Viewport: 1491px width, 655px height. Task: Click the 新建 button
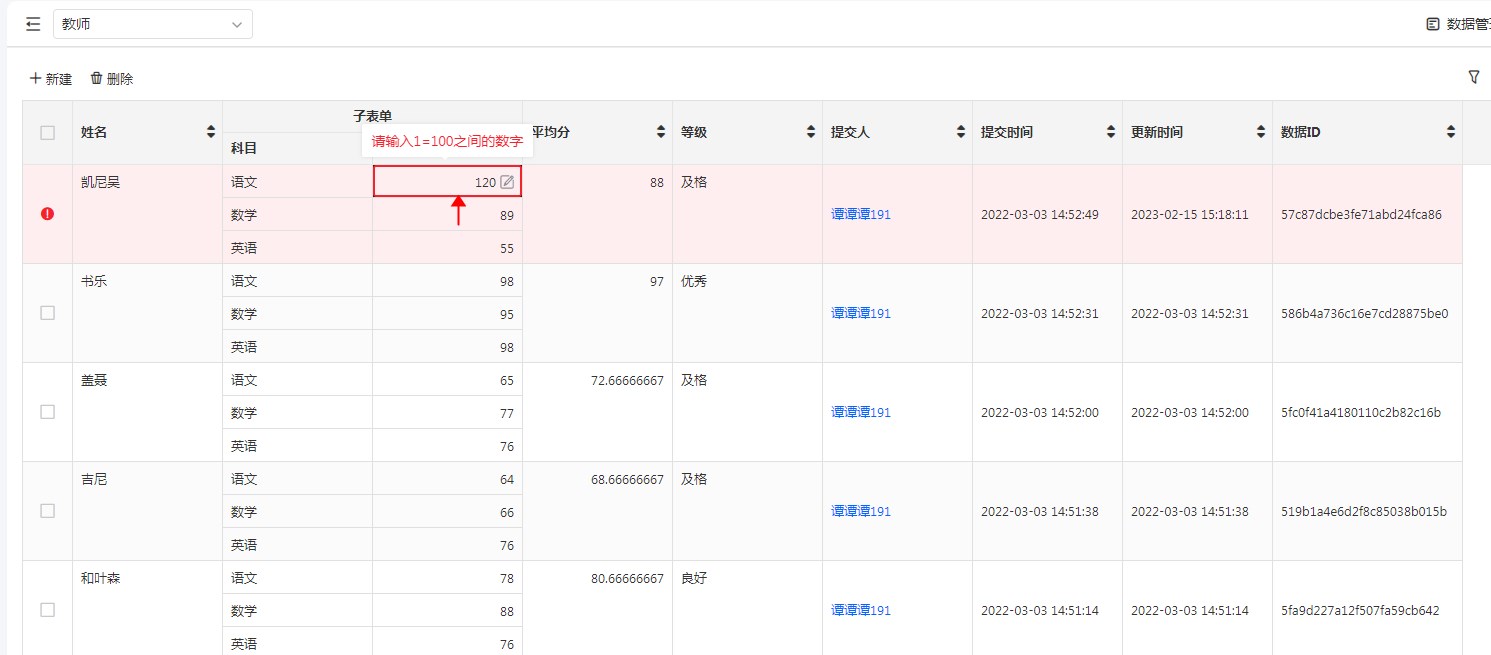[51, 78]
